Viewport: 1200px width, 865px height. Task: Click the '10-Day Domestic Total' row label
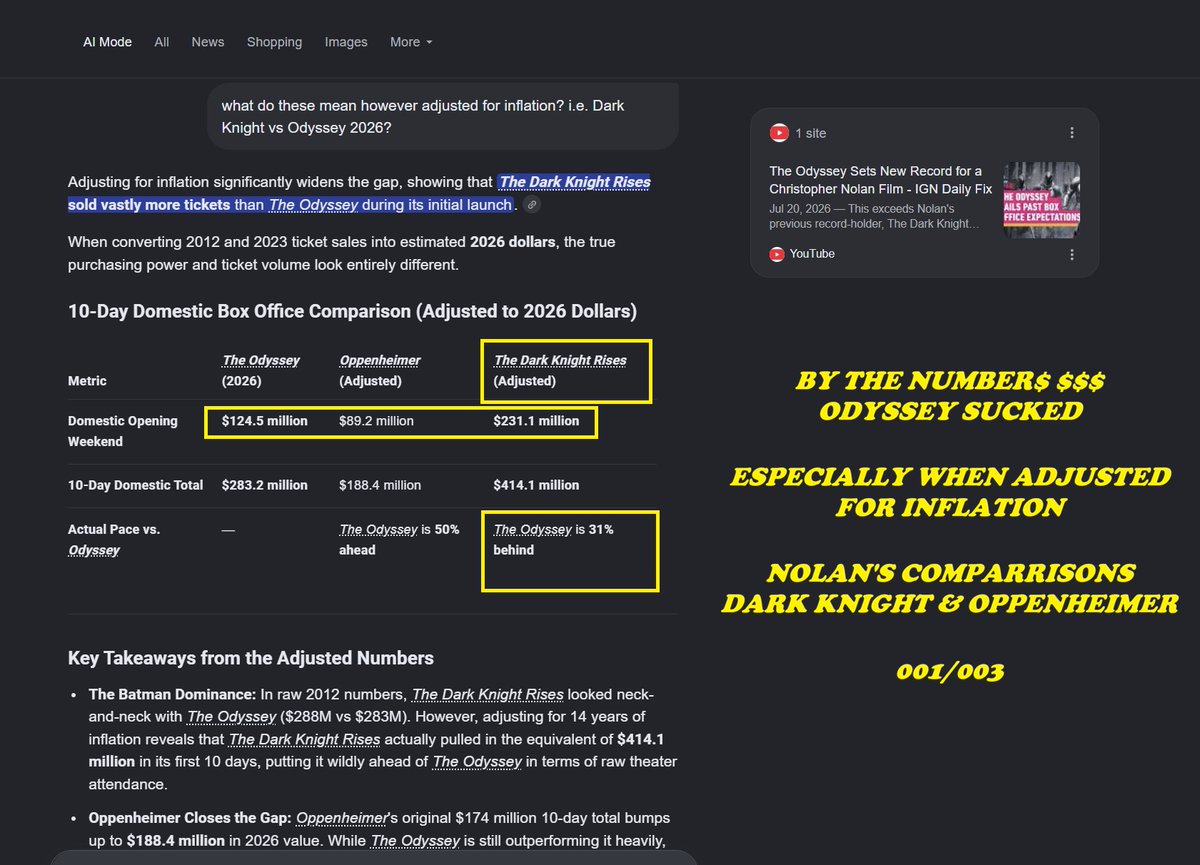136,485
